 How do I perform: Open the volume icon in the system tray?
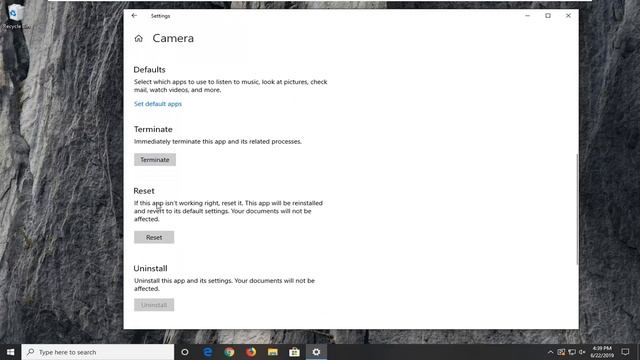coord(582,352)
